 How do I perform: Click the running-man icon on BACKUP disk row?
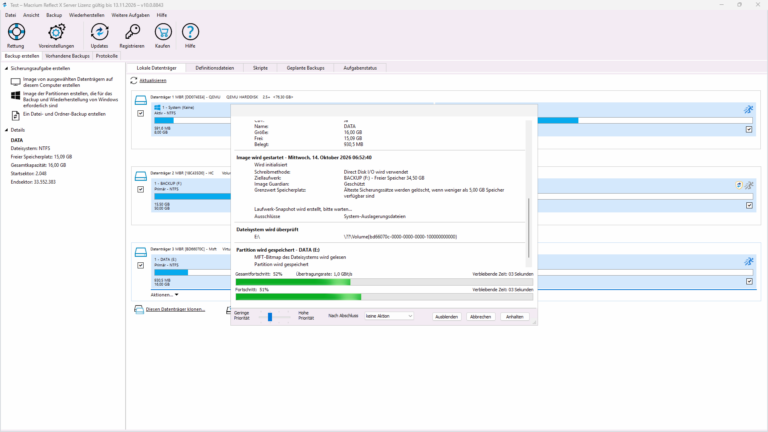point(749,185)
